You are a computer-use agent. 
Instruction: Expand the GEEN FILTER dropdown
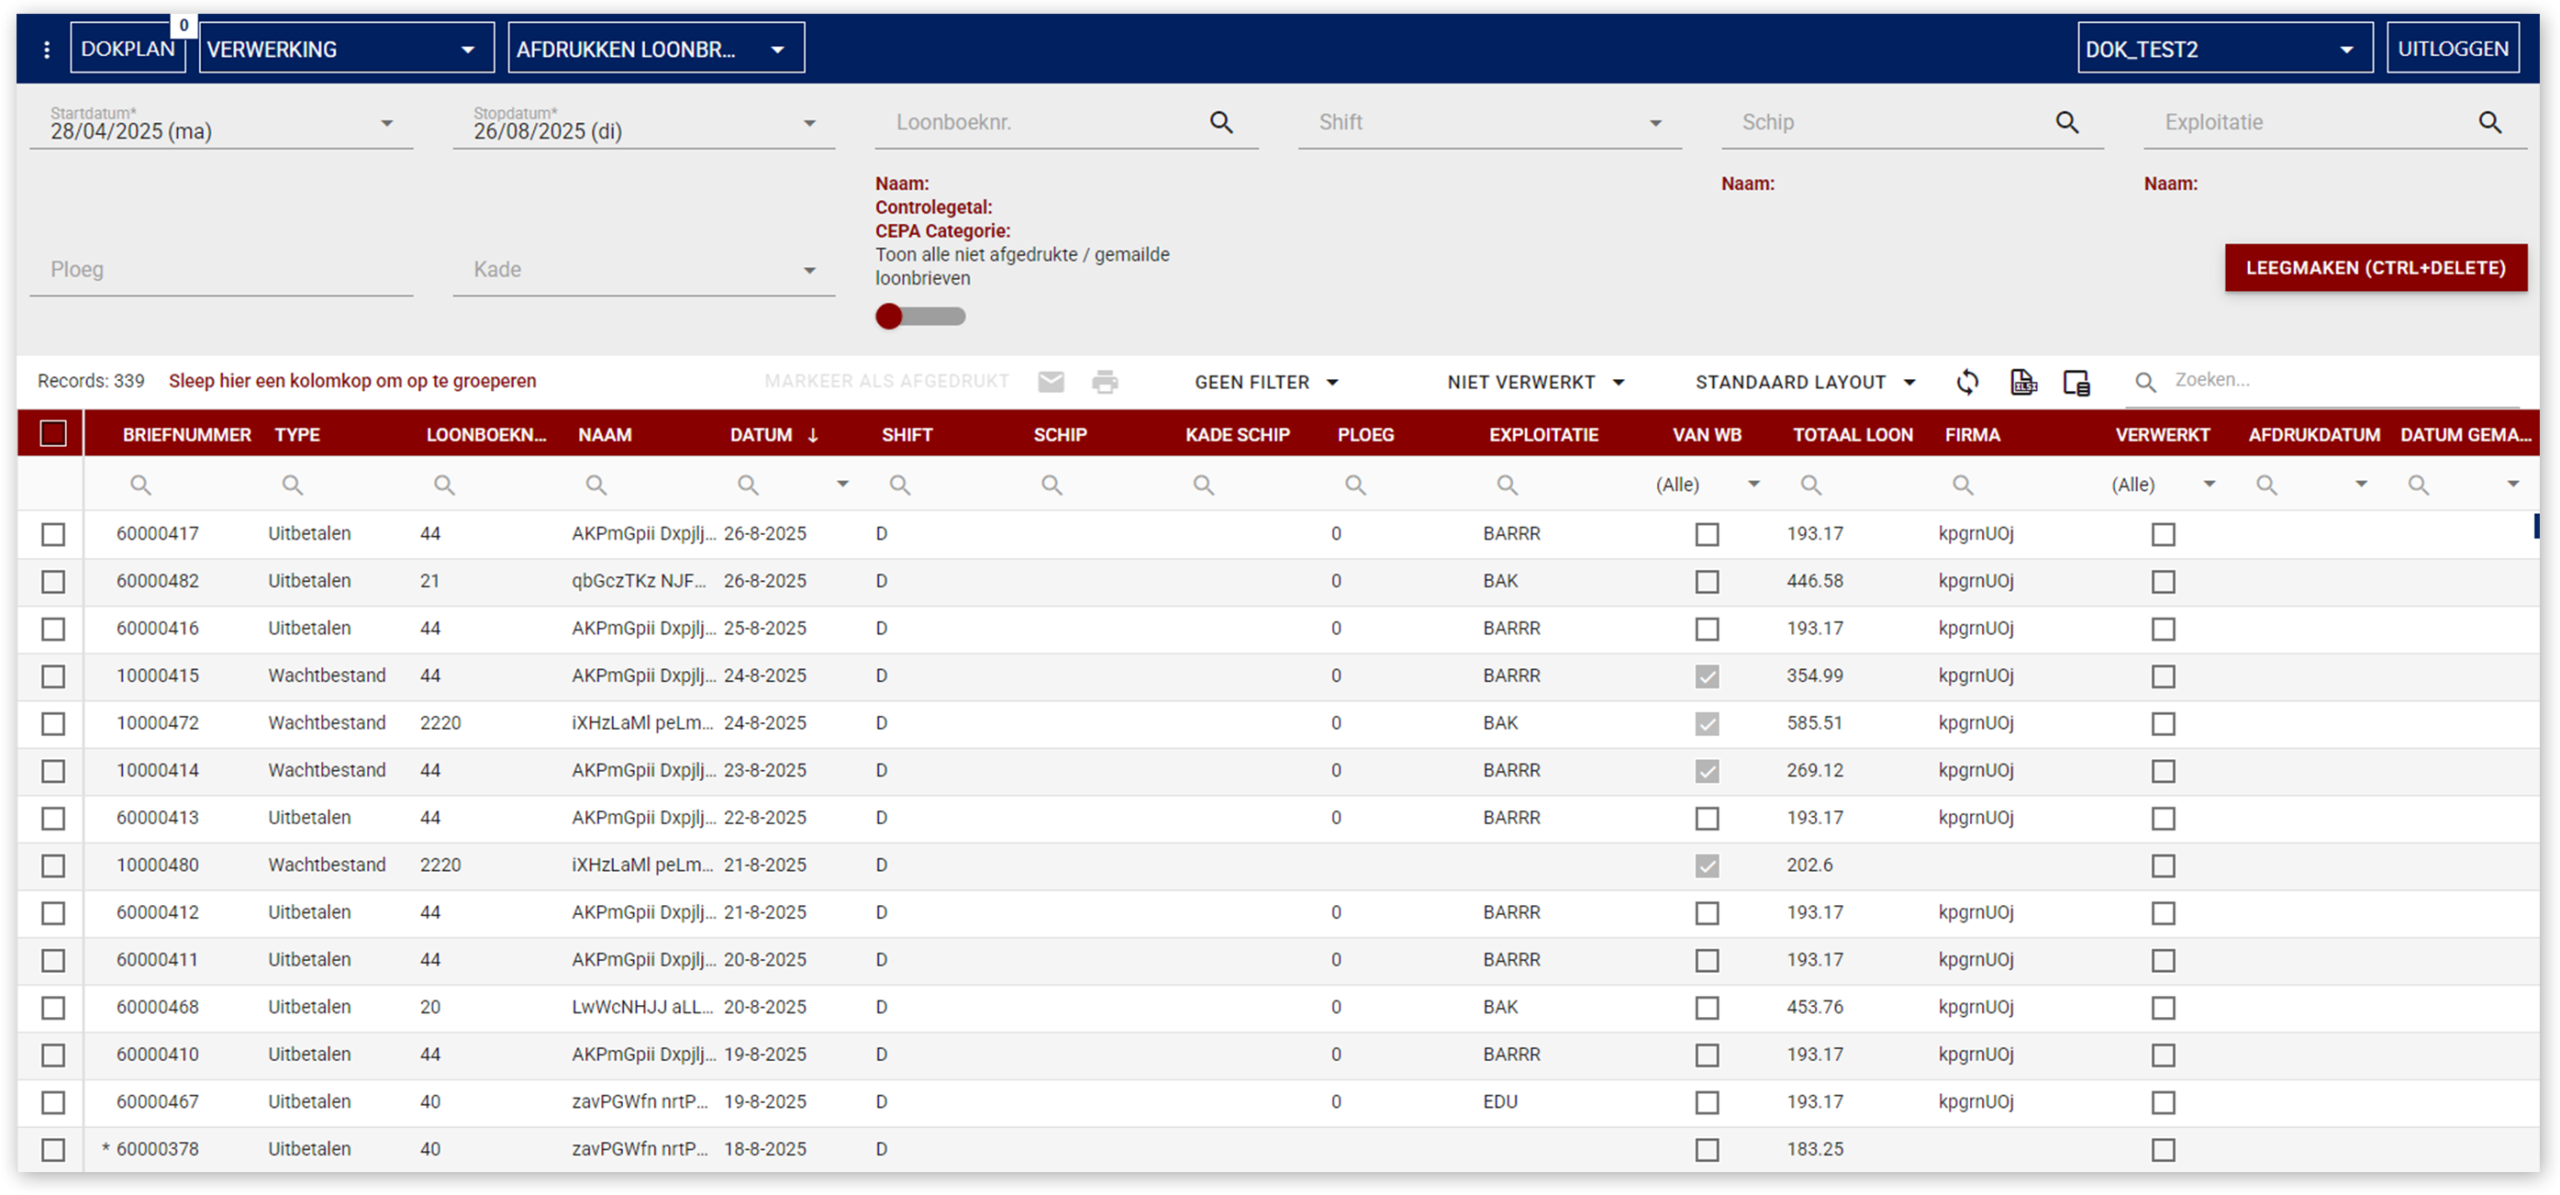[x=1266, y=382]
